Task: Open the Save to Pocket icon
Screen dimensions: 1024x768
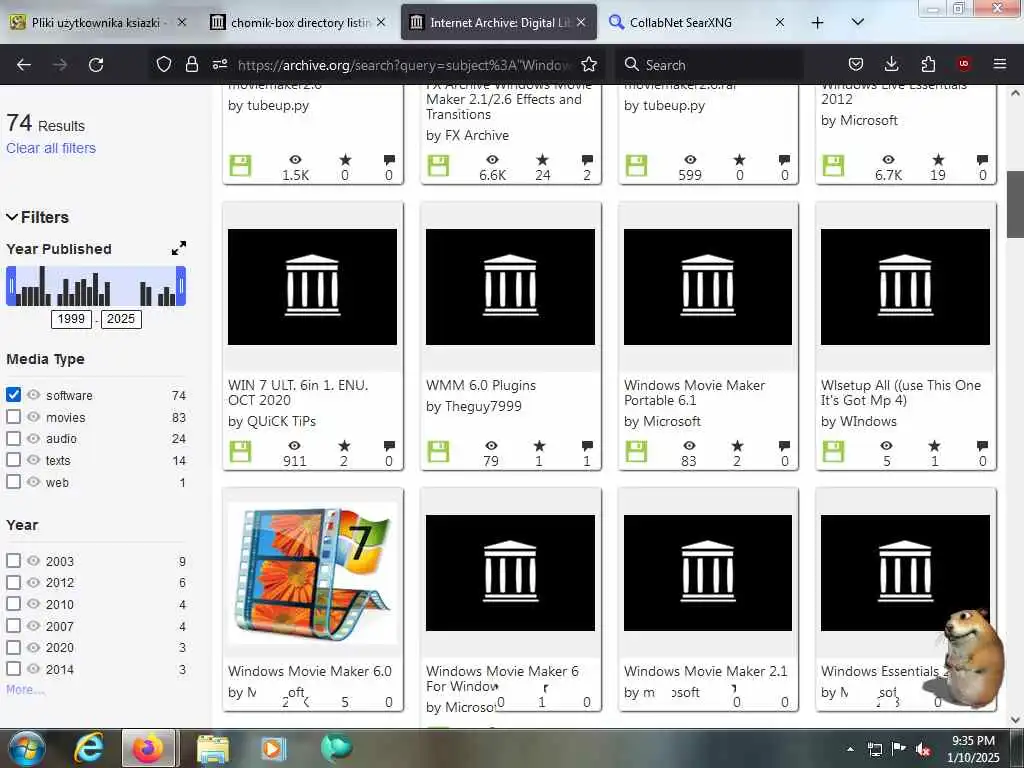Action: [x=856, y=64]
